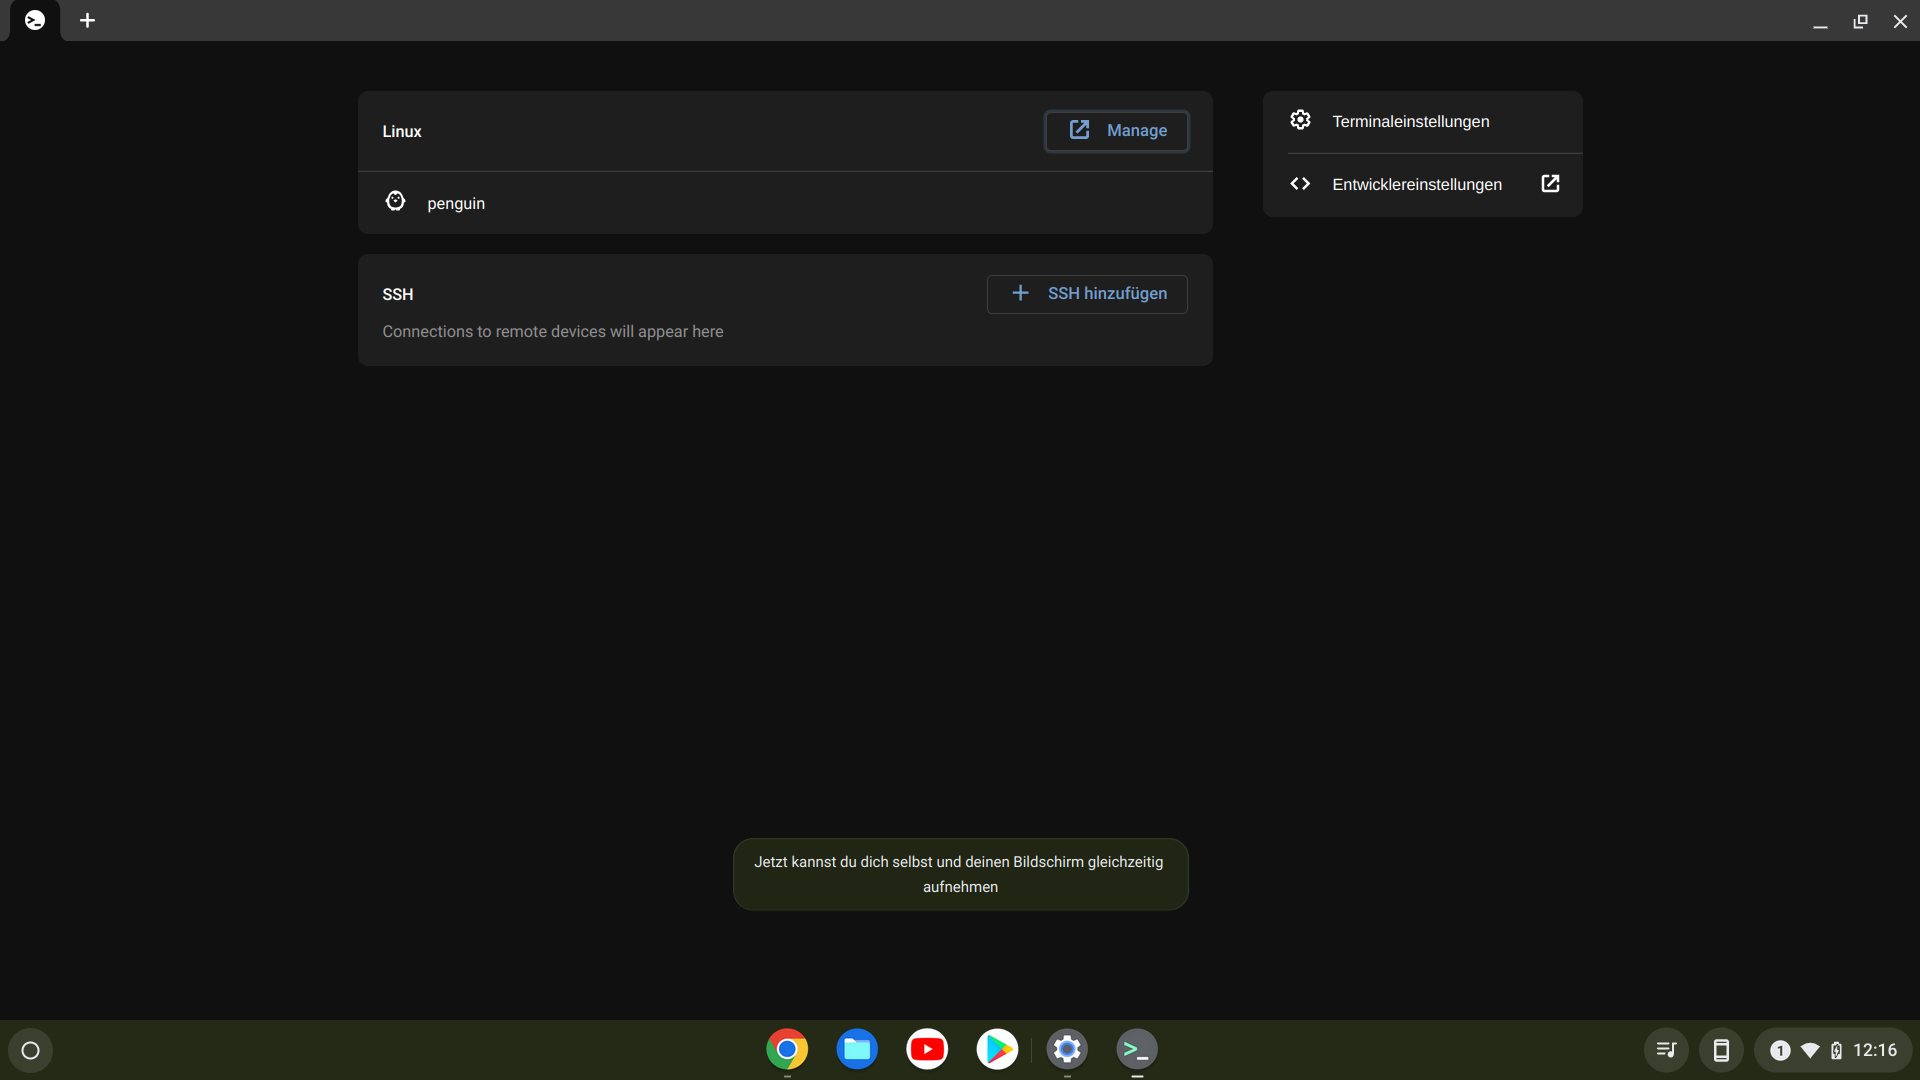The width and height of the screenshot is (1920, 1080).
Task: Open the Terminal app from the shelf
Action: pos(1136,1050)
